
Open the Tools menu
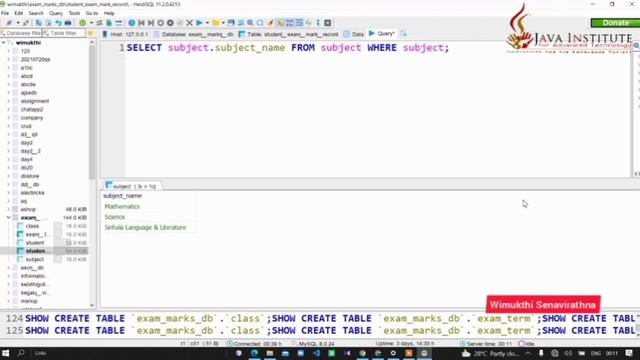[74, 13]
